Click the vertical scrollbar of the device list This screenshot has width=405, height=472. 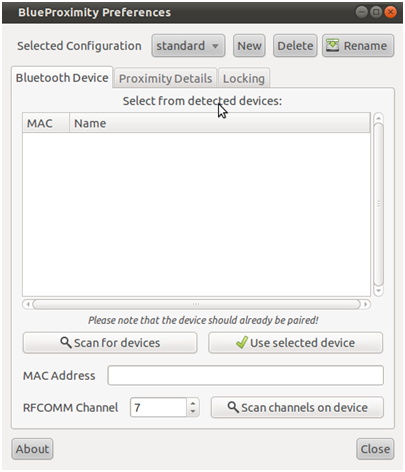378,204
